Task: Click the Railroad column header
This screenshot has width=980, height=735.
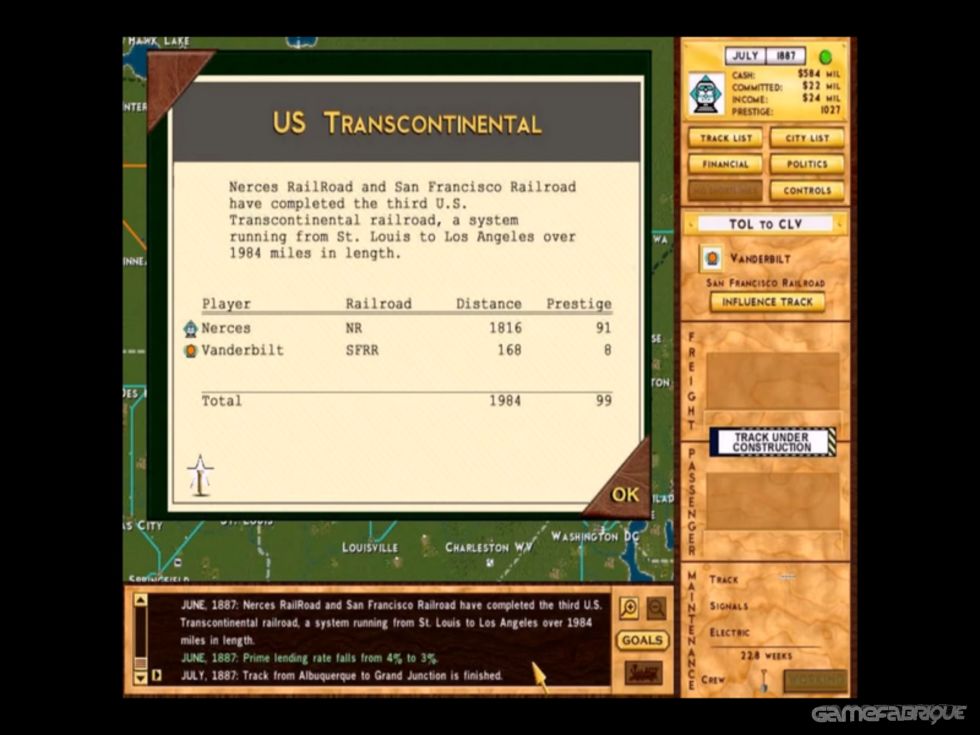Action: [x=379, y=304]
